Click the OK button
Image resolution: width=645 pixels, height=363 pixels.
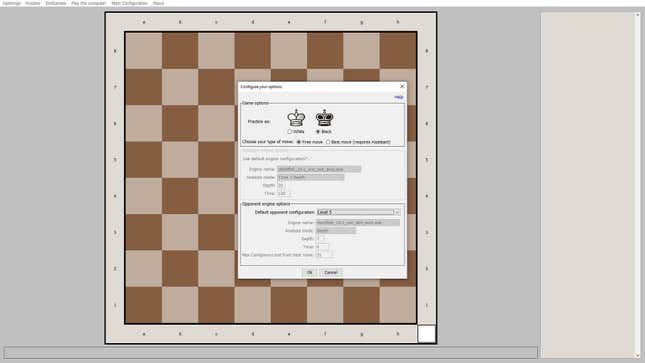pyautogui.click(x=309, y=272)
